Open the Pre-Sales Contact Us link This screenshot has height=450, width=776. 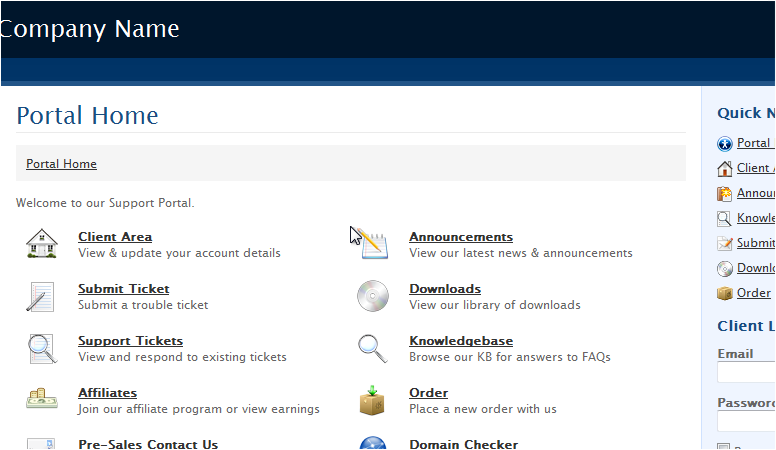[148, 444]
